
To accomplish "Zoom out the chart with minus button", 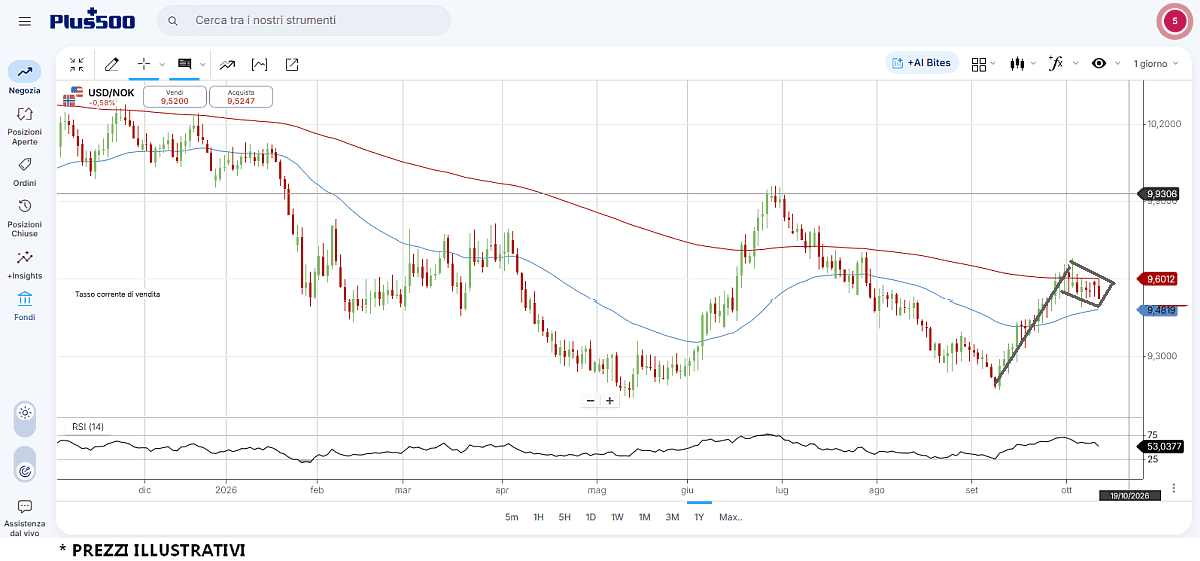I will point(590,400).
